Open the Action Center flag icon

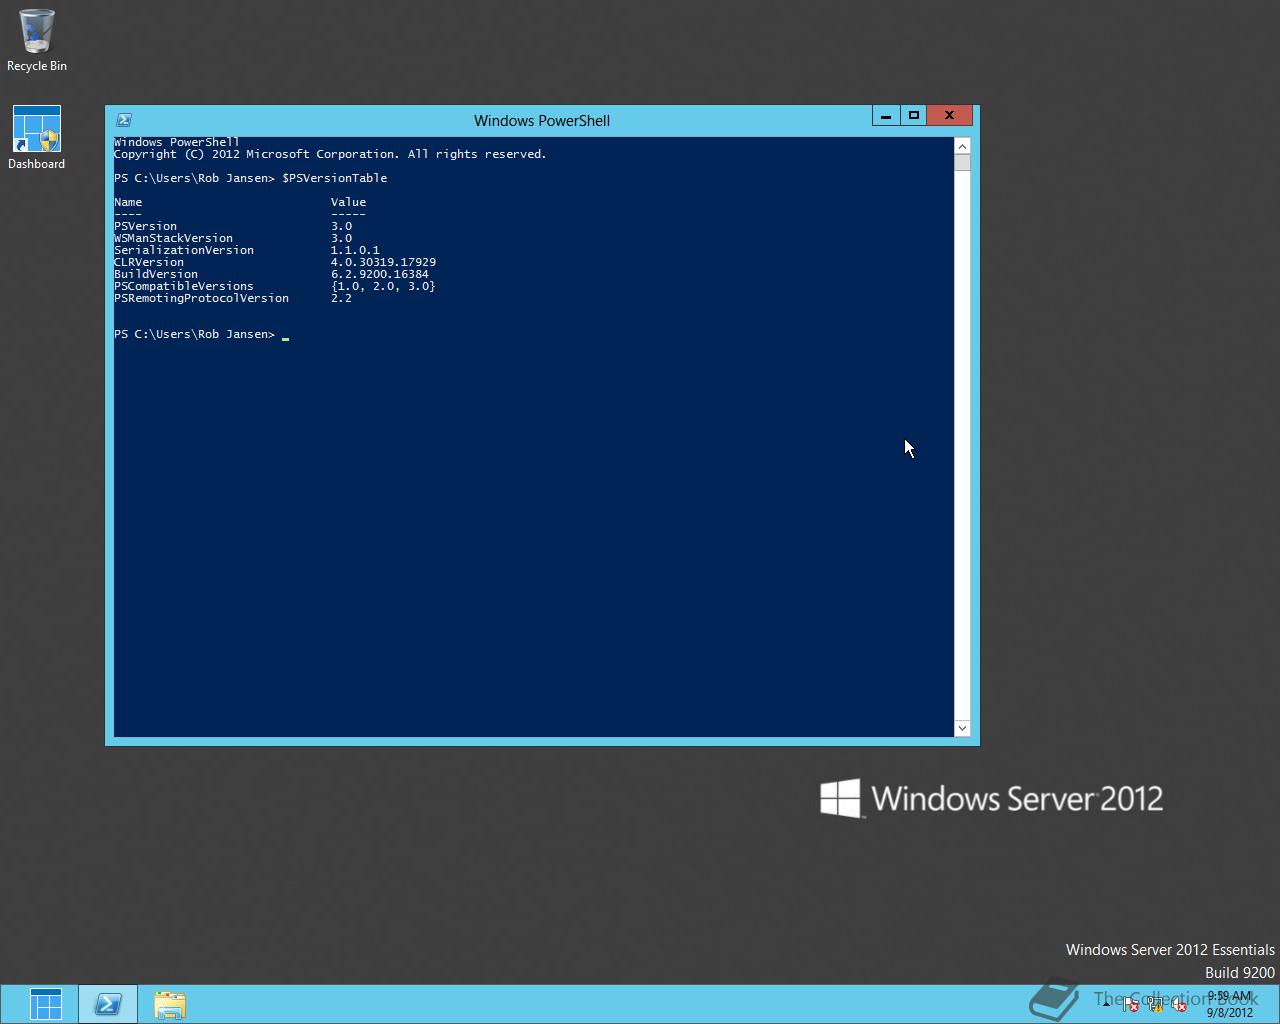tap(1131, 1004)
